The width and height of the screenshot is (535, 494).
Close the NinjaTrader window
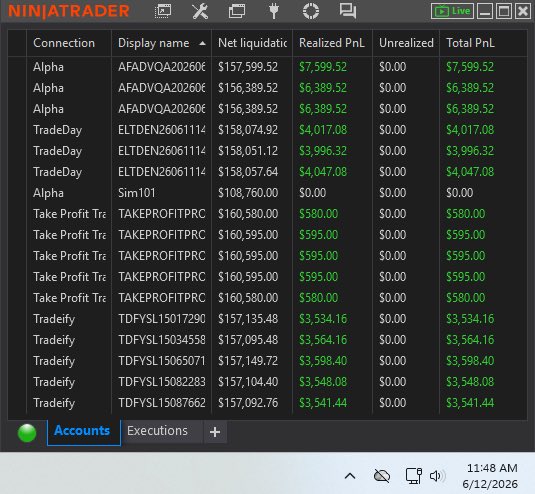[x=523, y=11]
